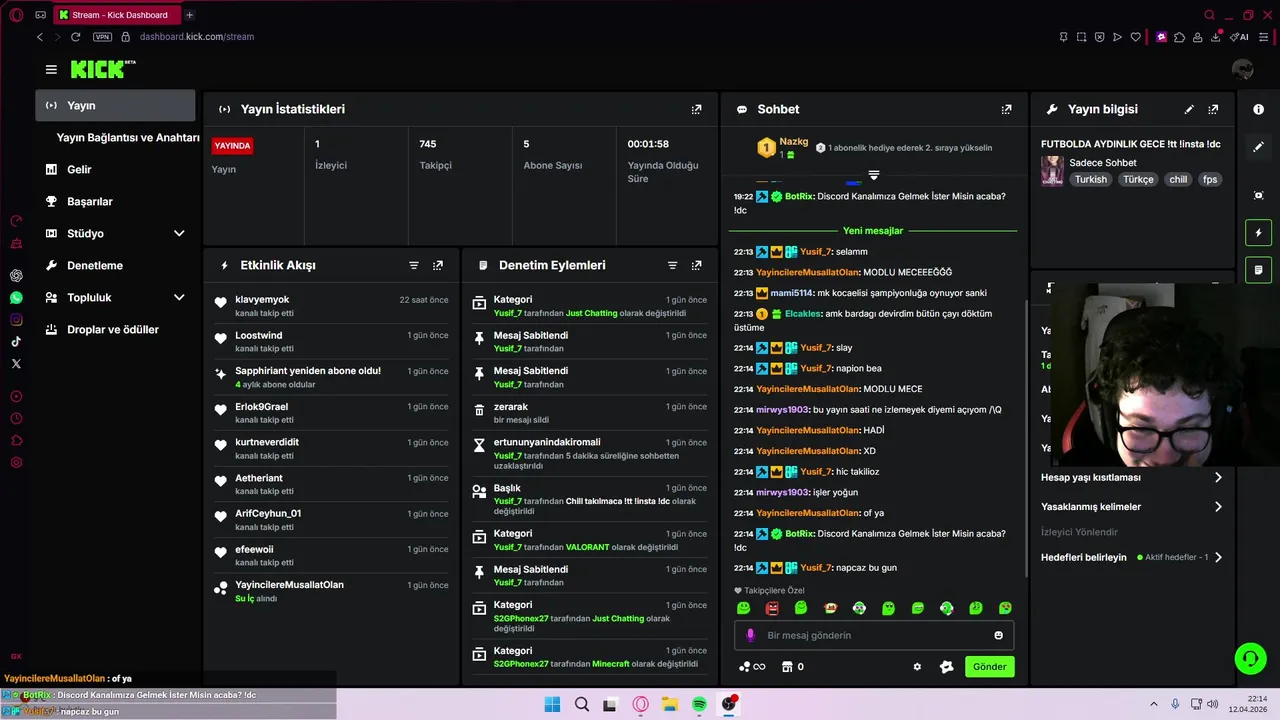Open the Stream - Kick Dashboard tab

tap(117, 15)
